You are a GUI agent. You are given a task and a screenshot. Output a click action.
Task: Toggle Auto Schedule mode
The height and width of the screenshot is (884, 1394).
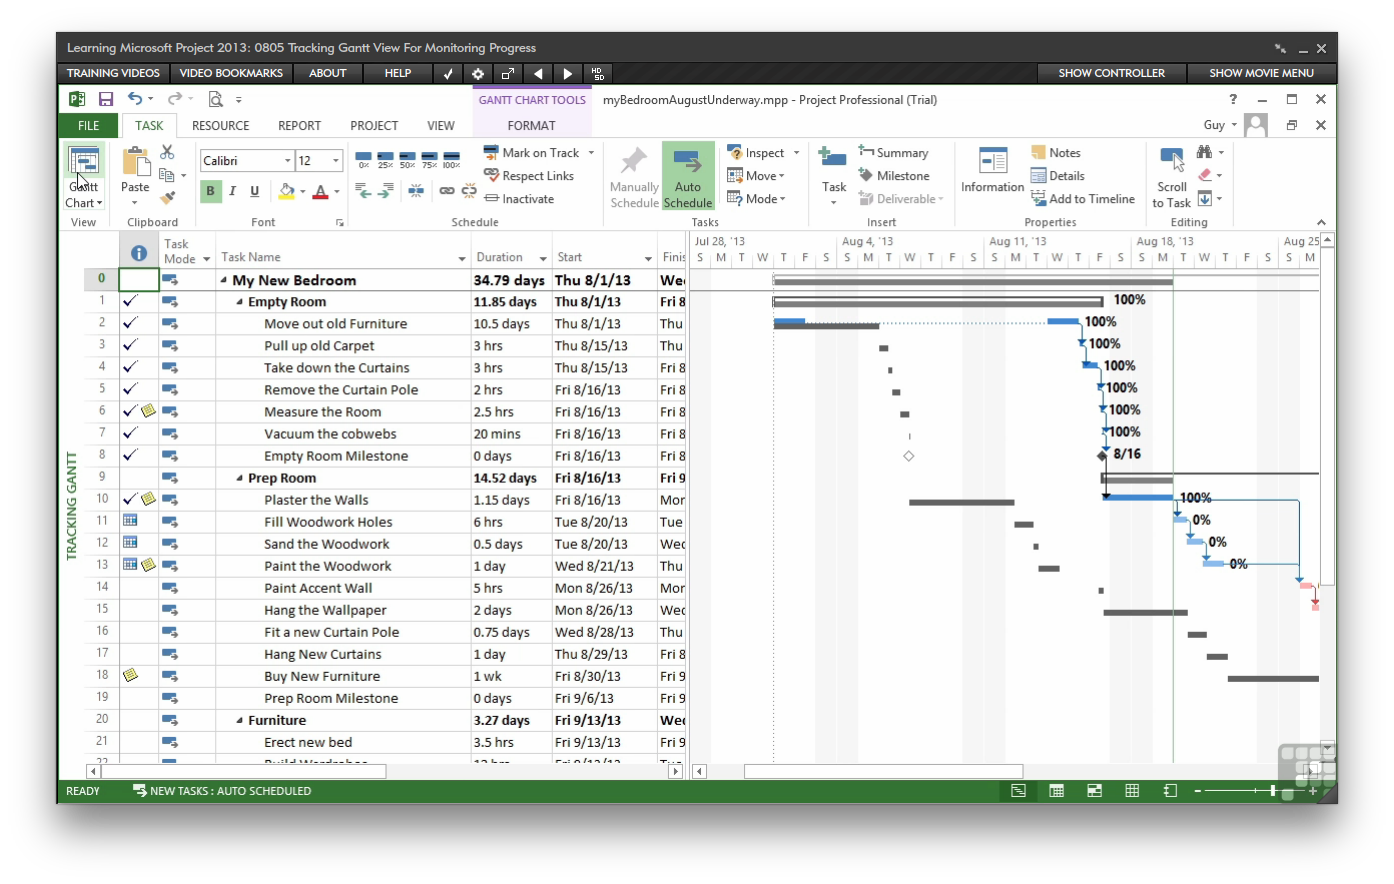click(x=688, y=176)
